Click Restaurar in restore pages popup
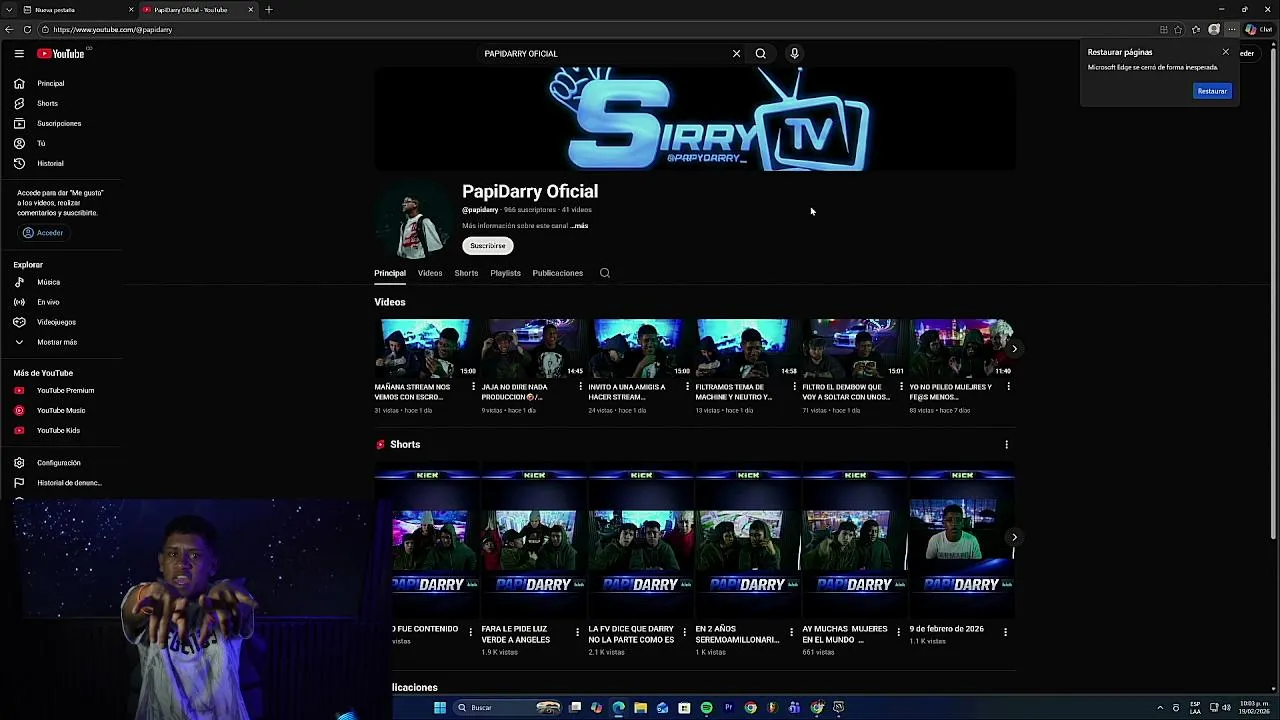Screen dimensions: 1280x720 [x=1212, y=91]
